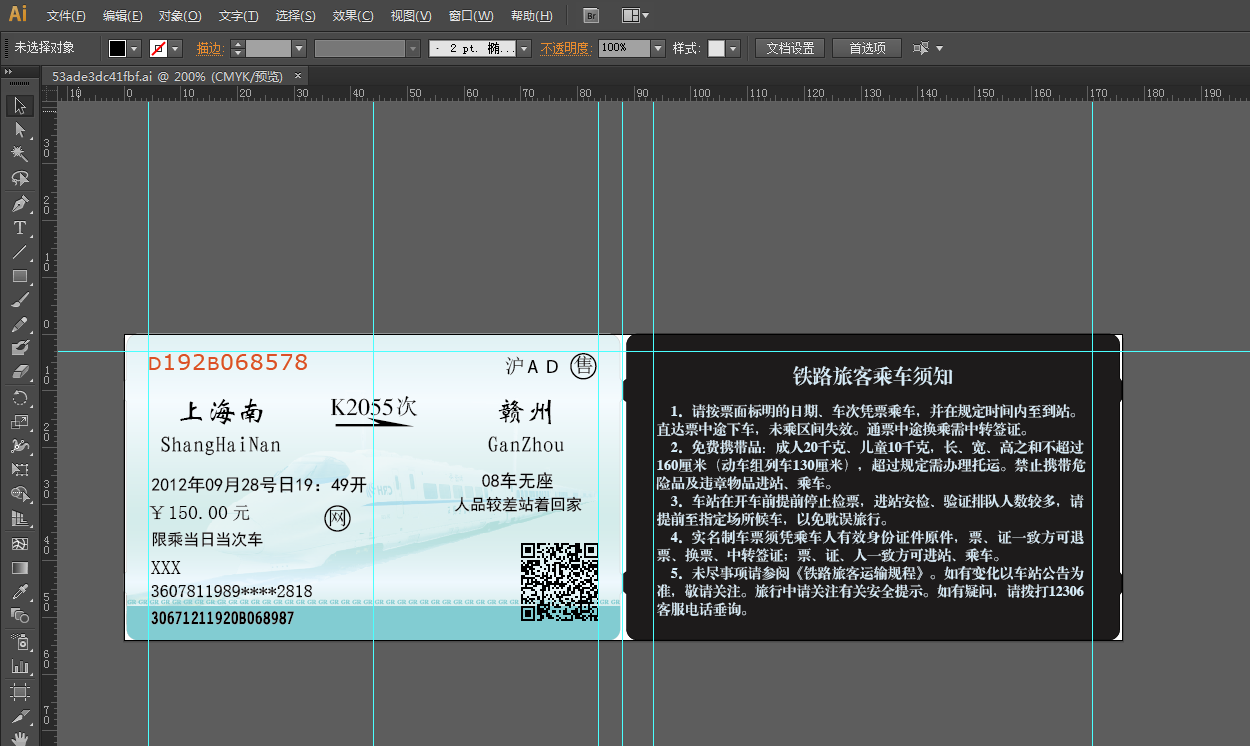Click the QR code on the ticket

(559, 581)
